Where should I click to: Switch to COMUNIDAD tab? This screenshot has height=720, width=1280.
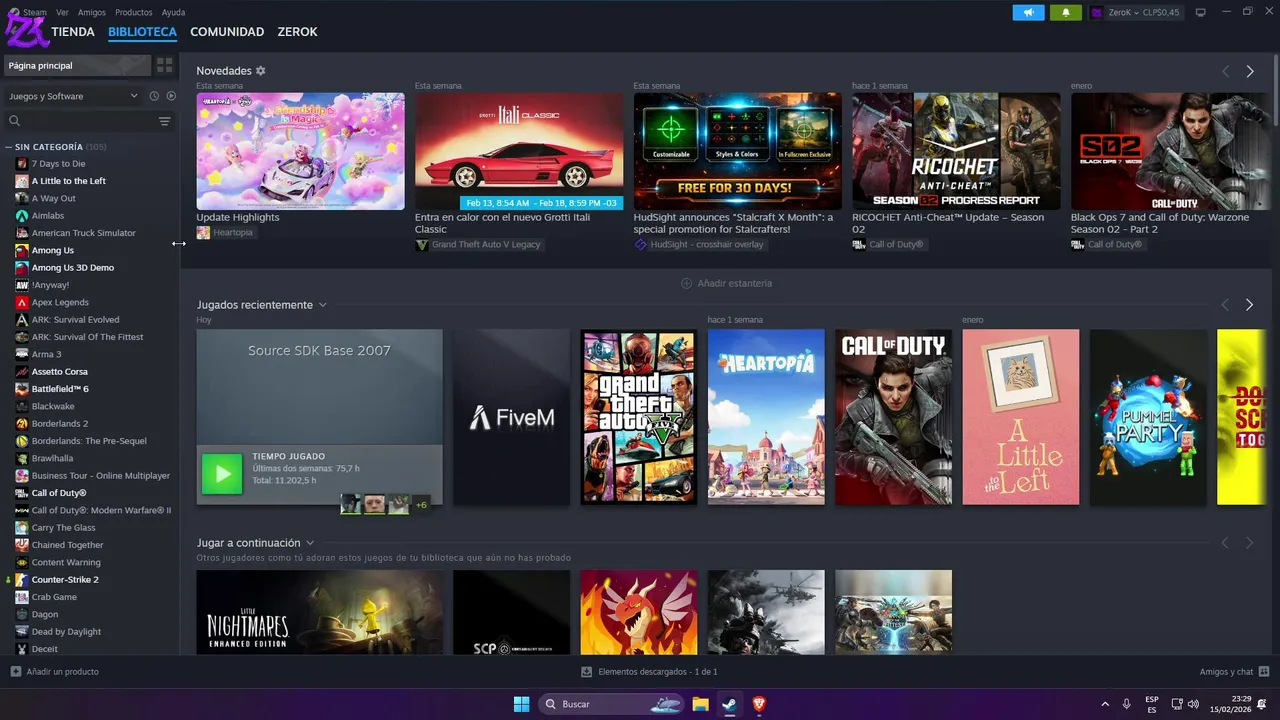click(x=227, y=32)
